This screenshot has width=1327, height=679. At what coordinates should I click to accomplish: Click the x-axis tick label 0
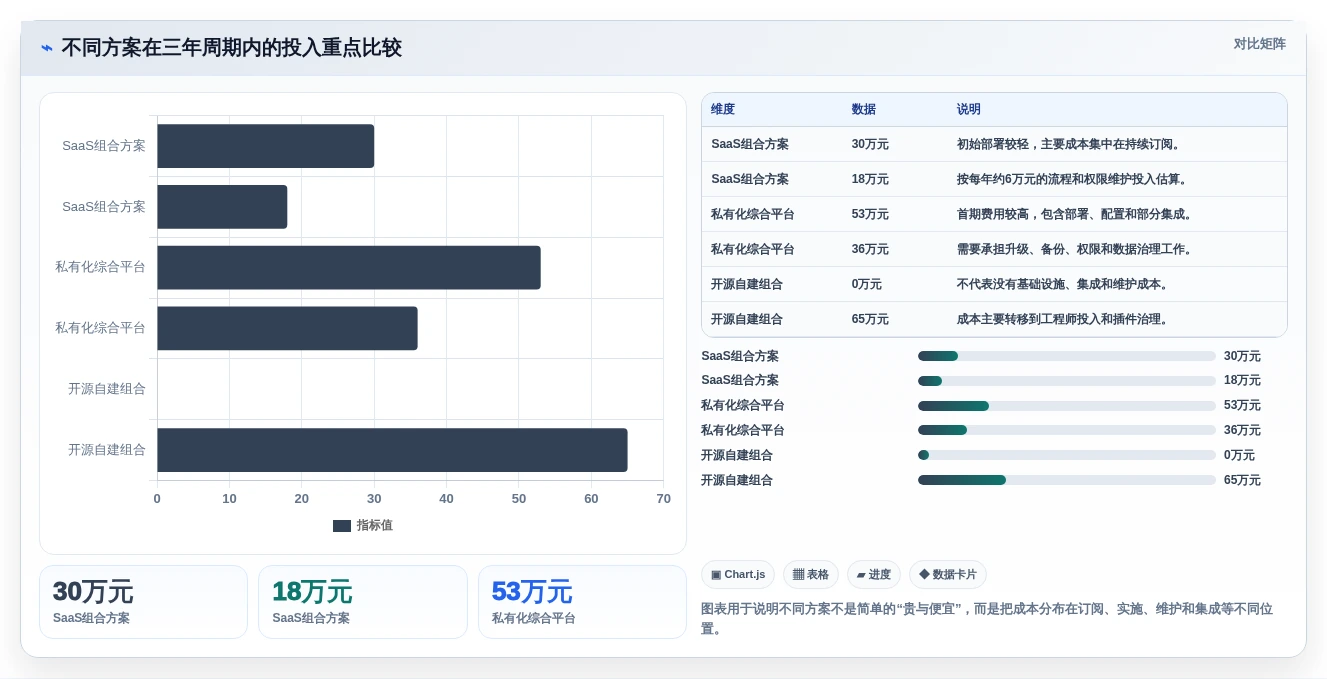[157, 499]
